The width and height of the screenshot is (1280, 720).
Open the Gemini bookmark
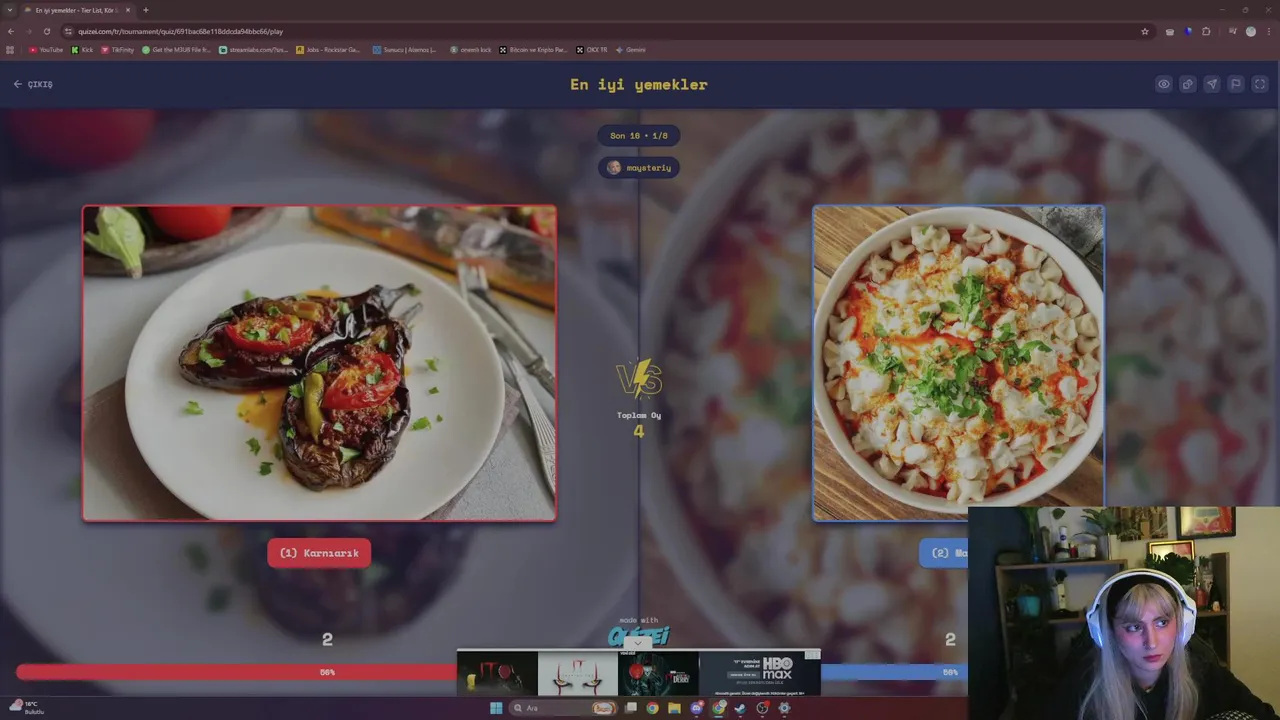click(631, 49)
